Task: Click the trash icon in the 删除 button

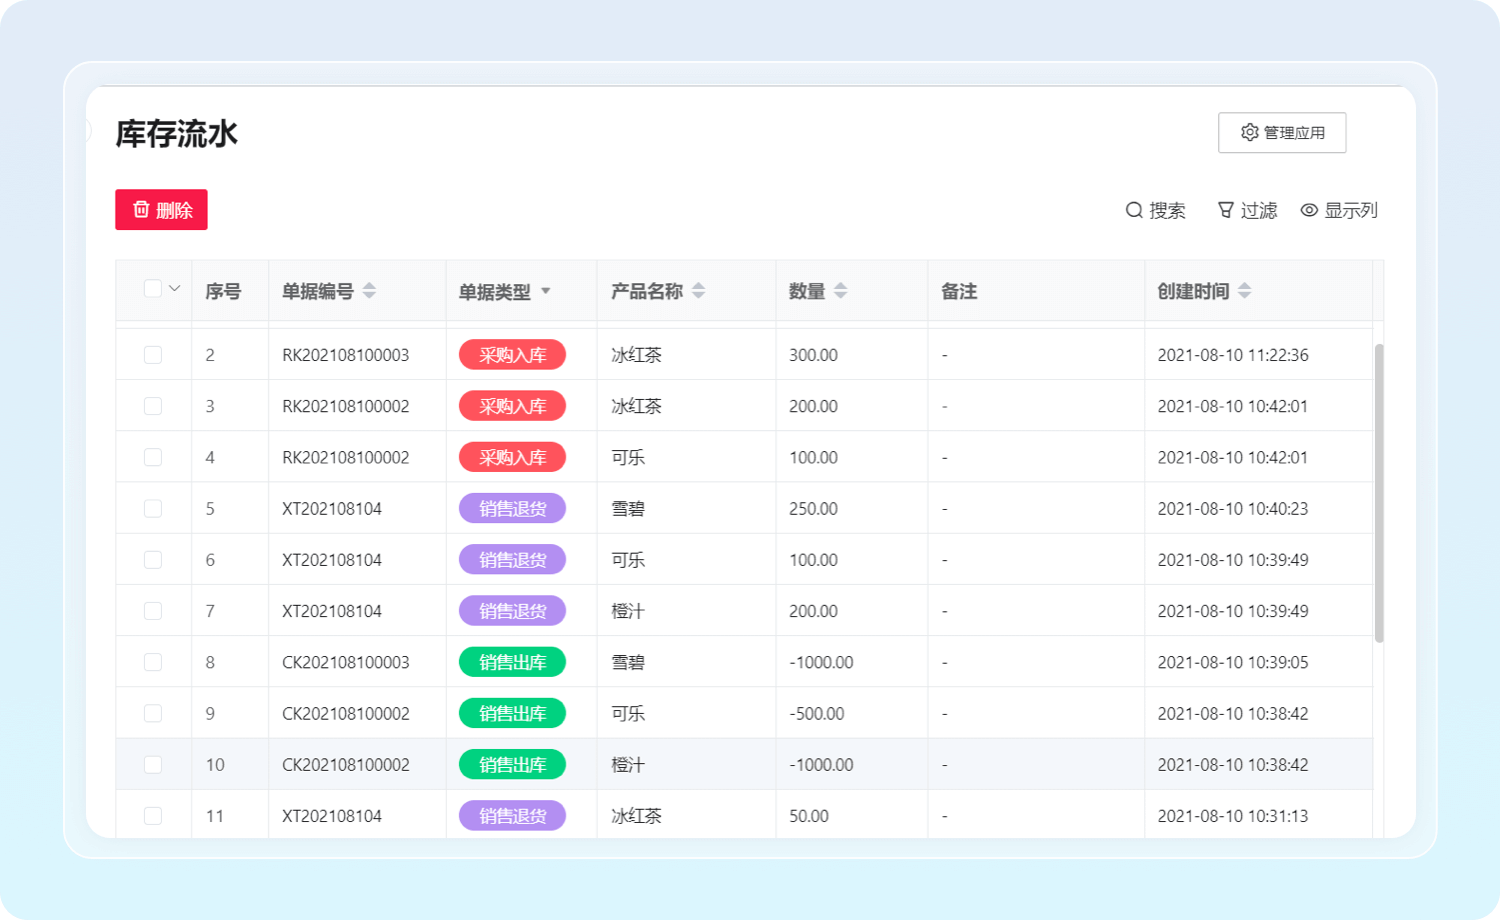Action: tap(141, 209)
